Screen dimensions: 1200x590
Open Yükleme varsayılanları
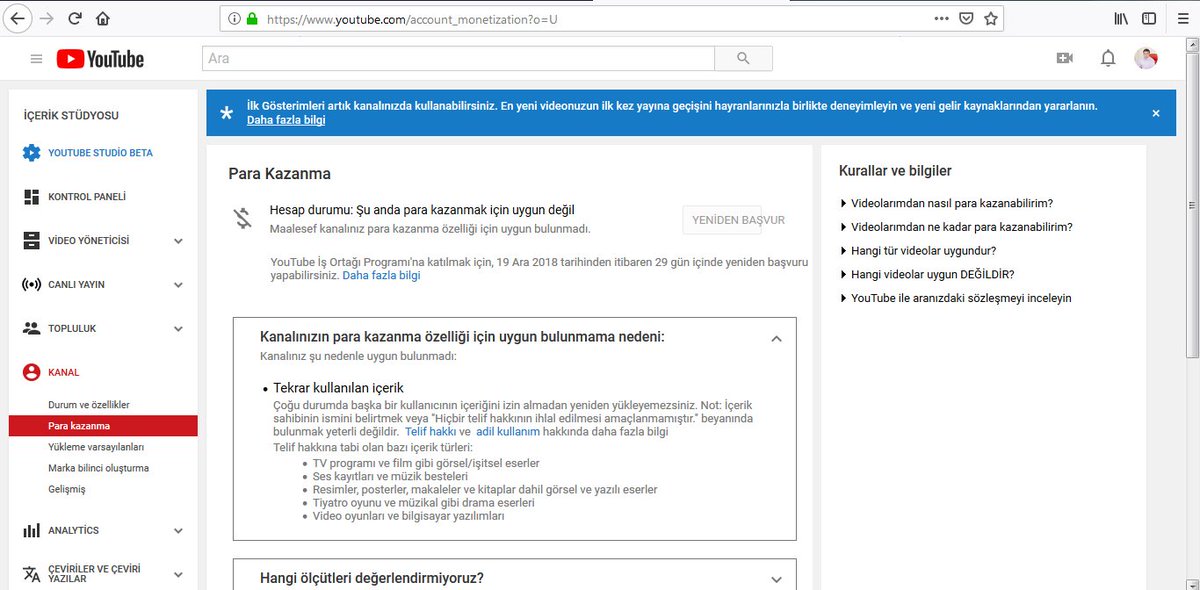[x=96, y=447]
